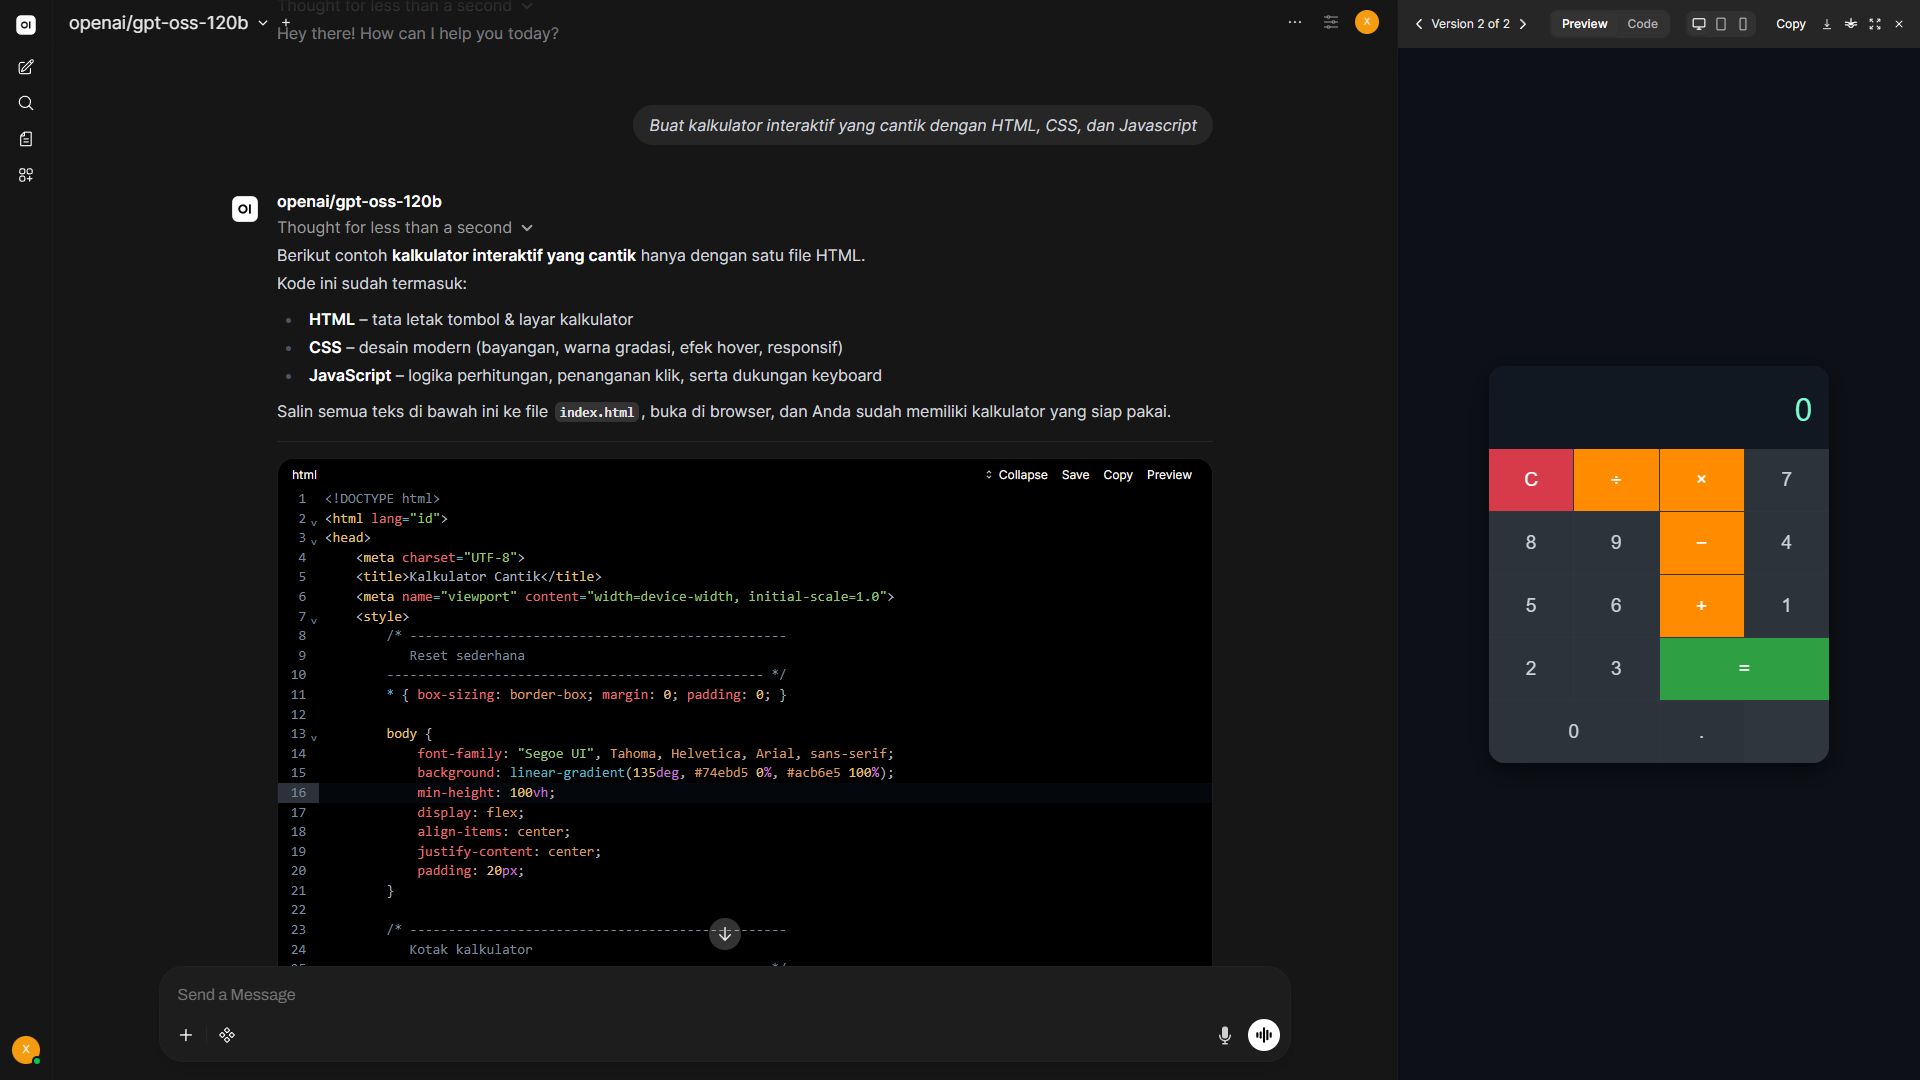This screenshot has height=1080, width=1920.
Task: Preview the html code block
Action: click(1169, 475)
